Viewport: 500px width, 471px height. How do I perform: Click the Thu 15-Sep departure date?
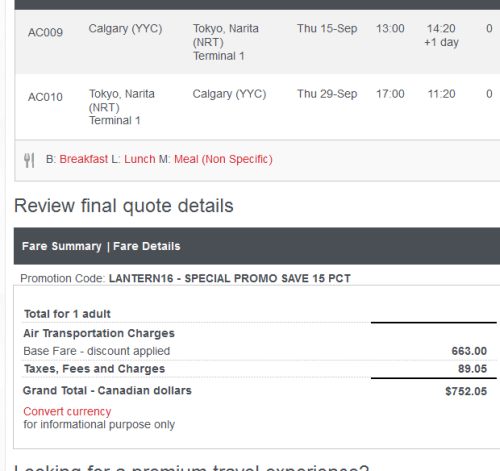(x=327, y=28)
